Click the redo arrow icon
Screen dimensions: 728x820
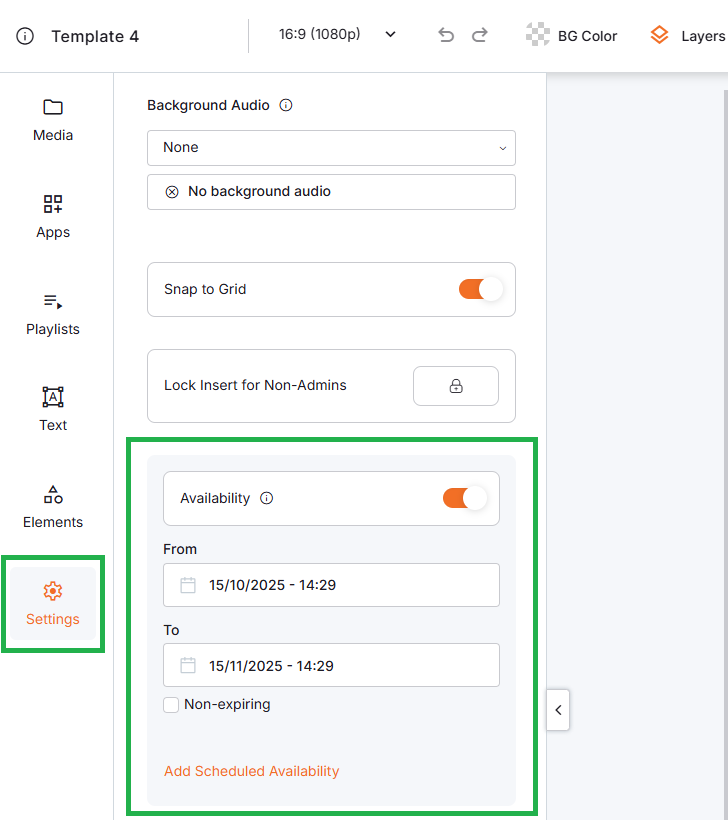(x=480, y=35)
